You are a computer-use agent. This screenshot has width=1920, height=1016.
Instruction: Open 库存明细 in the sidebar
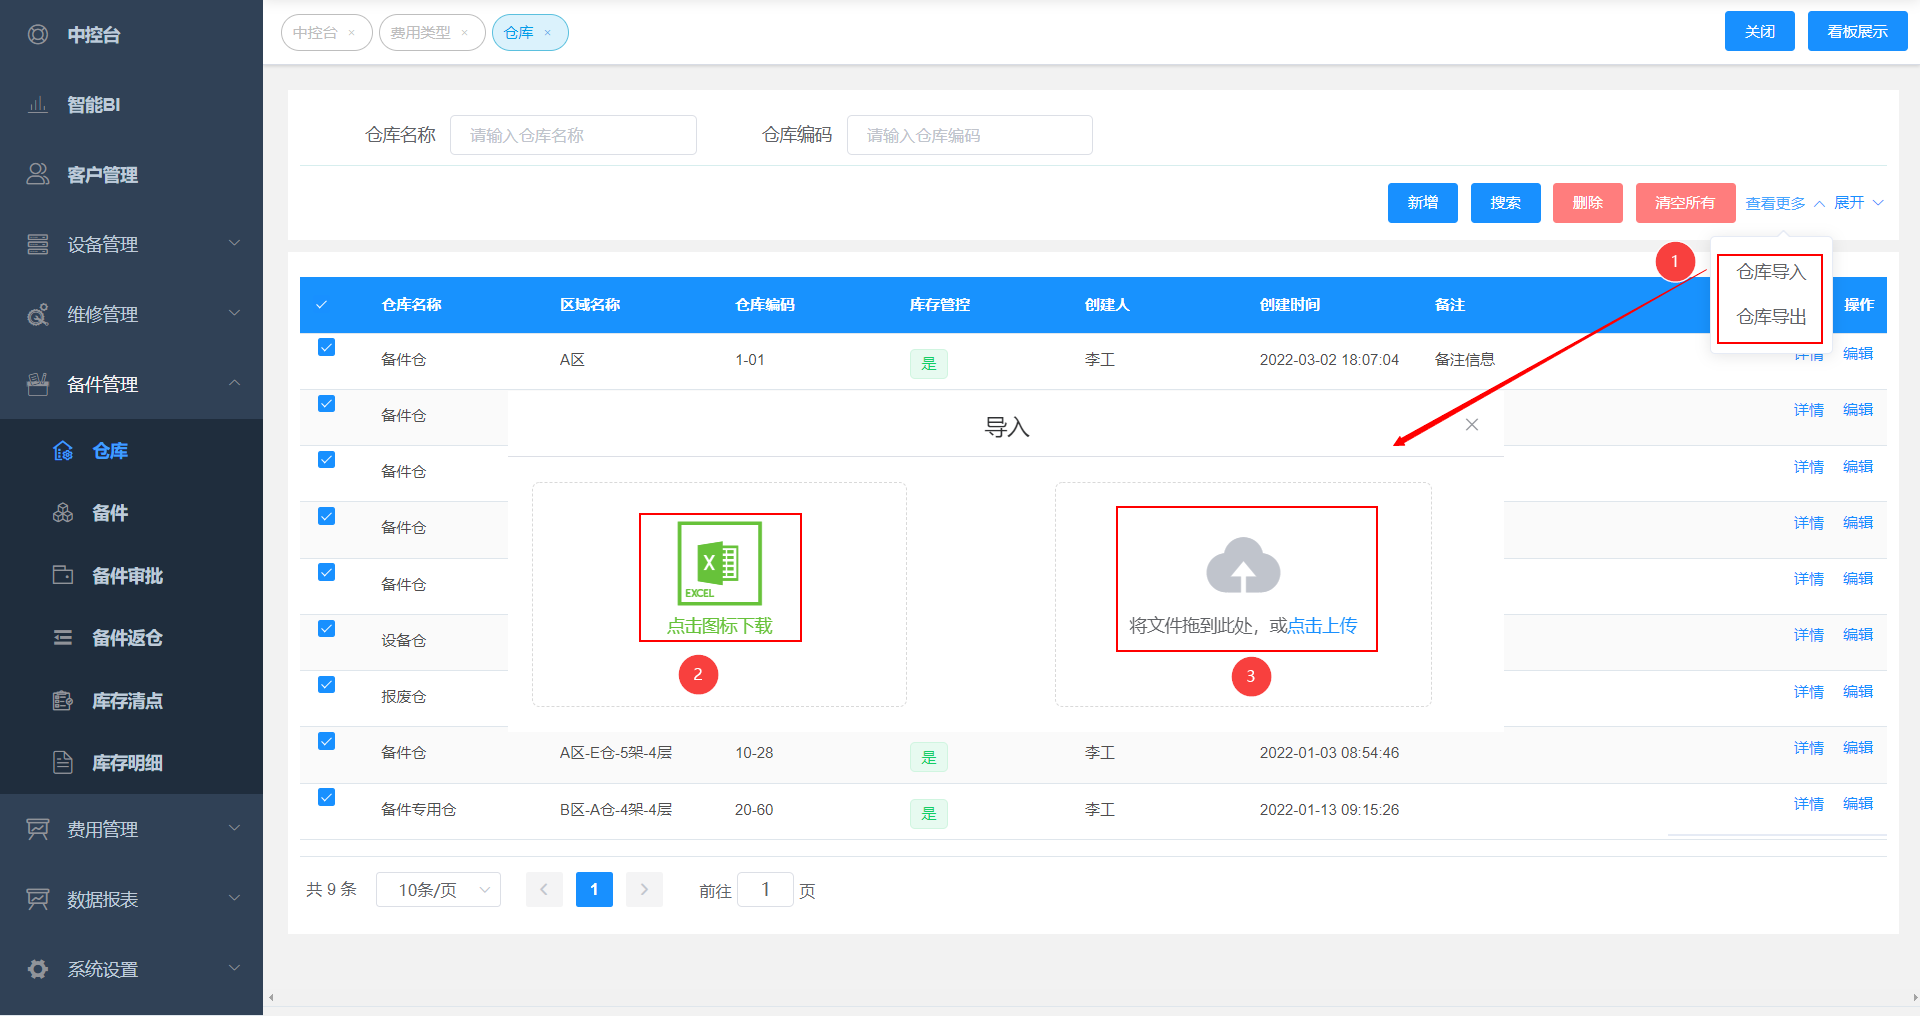tap(127, 763)
